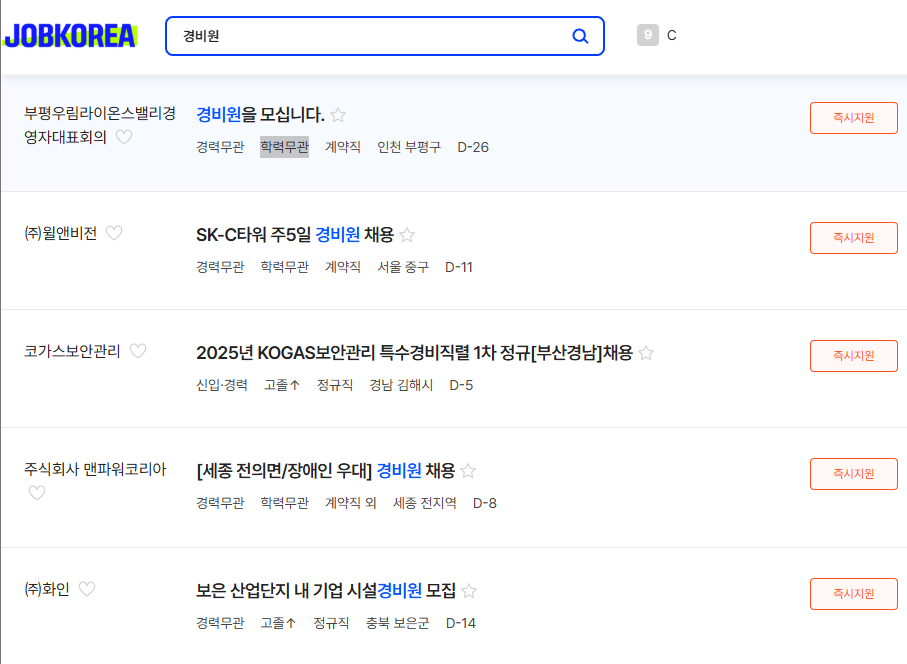
Task: Click 충북 보은군 location text
Action: (397, 622)
